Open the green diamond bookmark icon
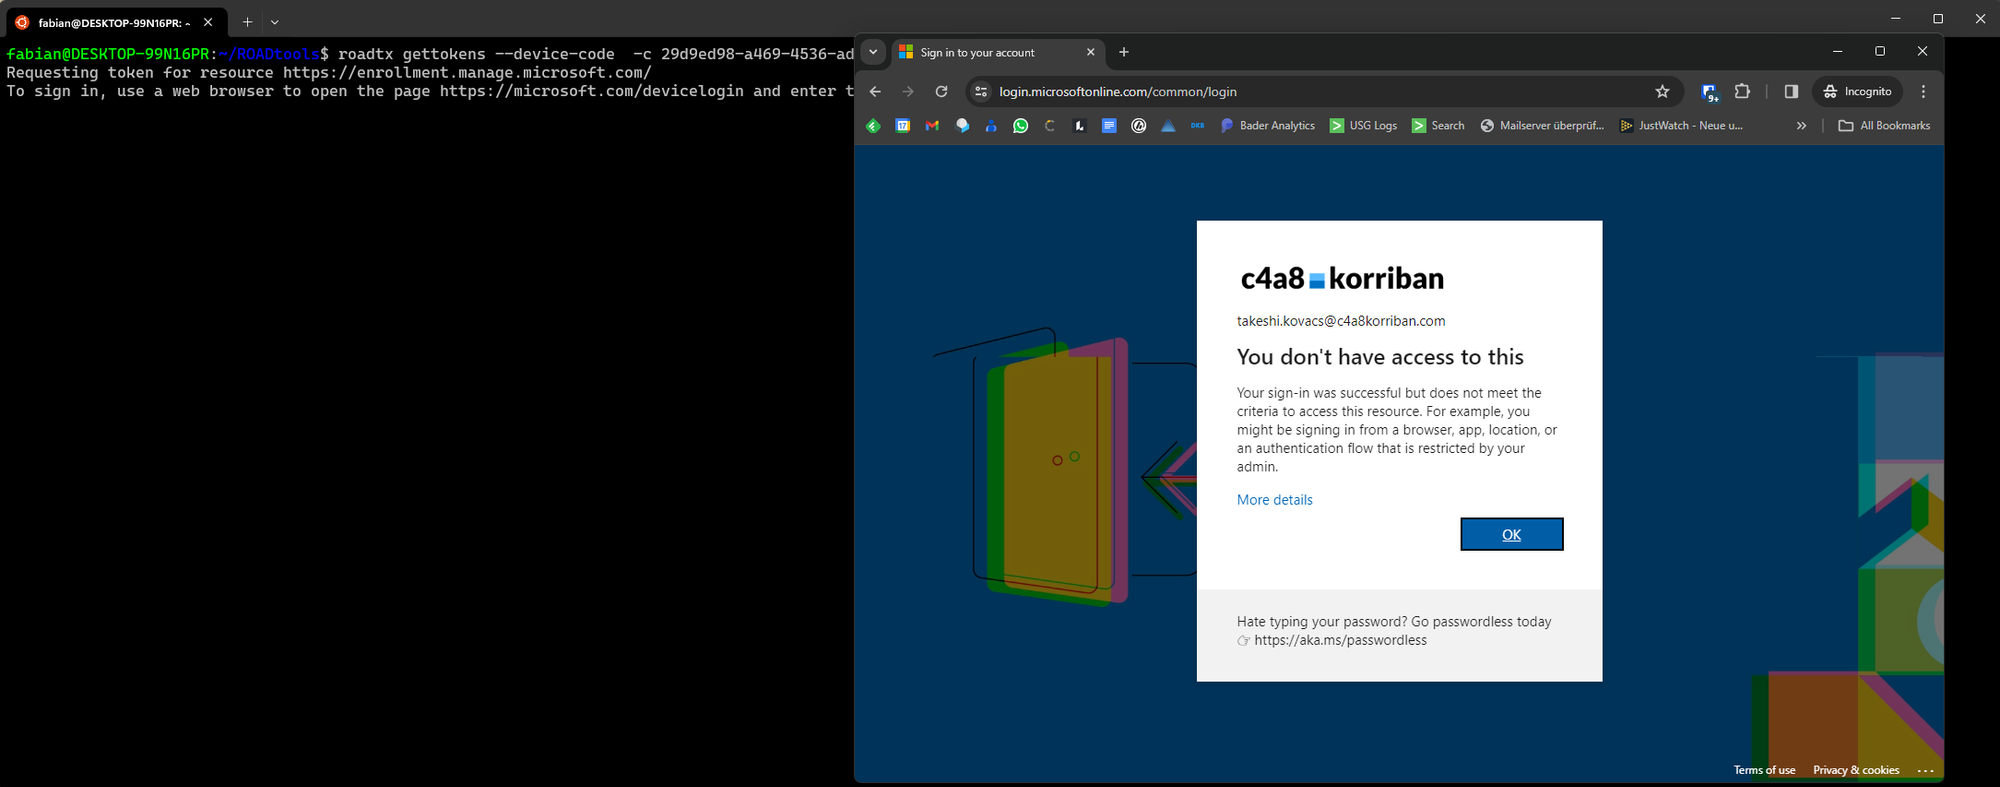 (873, 125)
